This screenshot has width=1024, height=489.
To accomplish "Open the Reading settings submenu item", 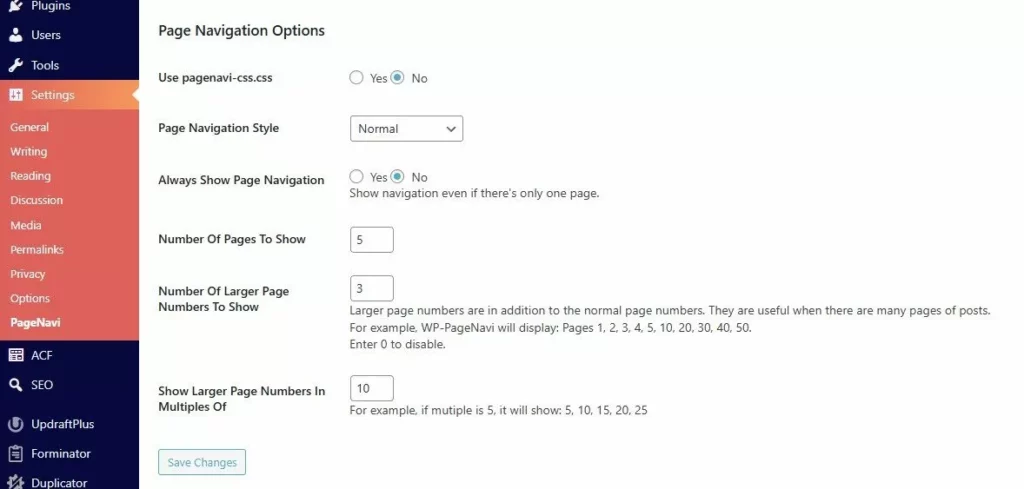I will click(30, 176).
